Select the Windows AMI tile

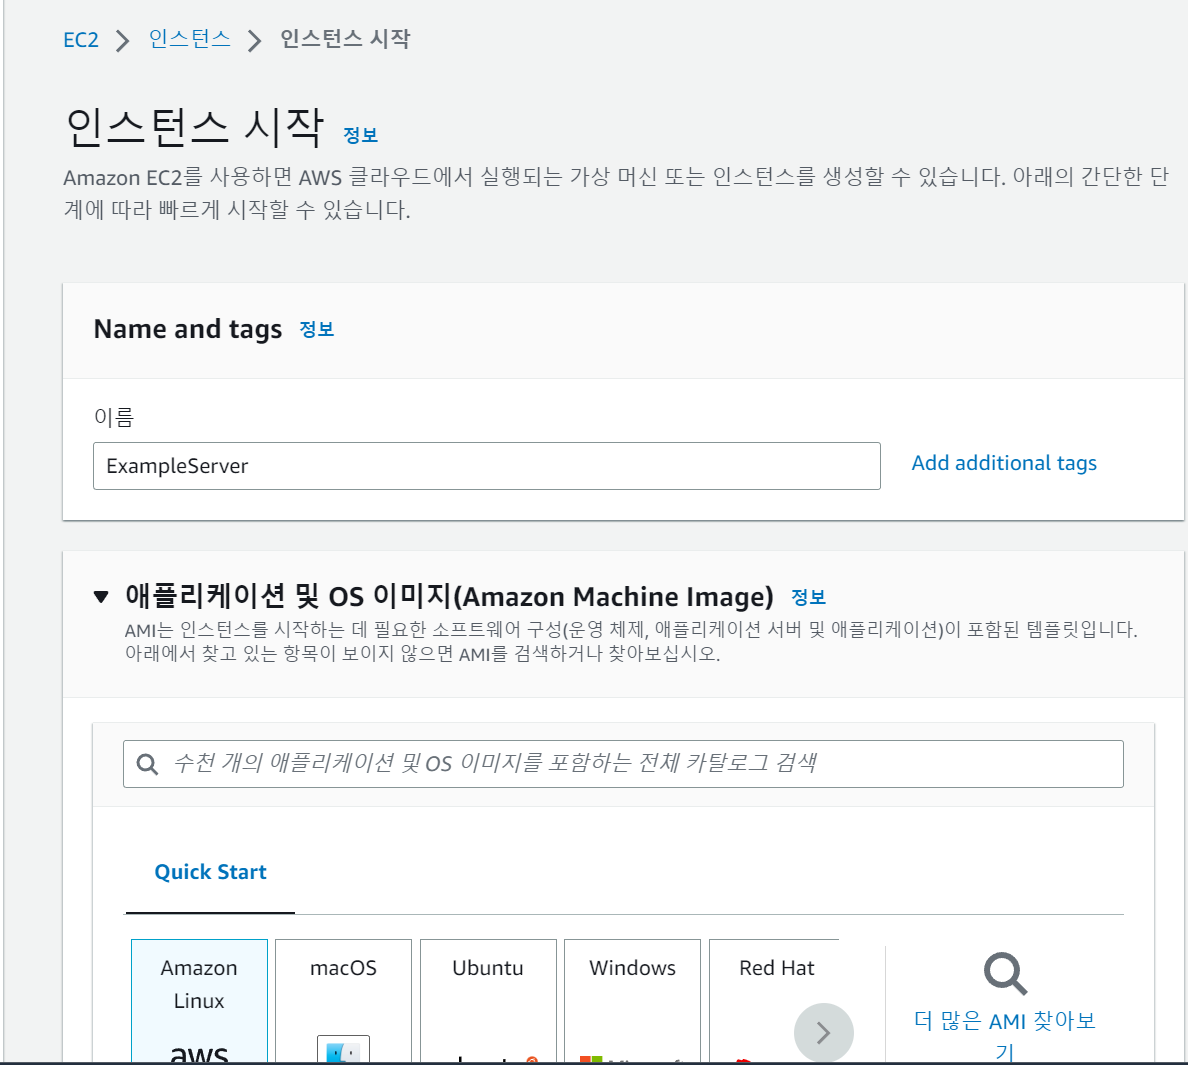point(633,1000)
